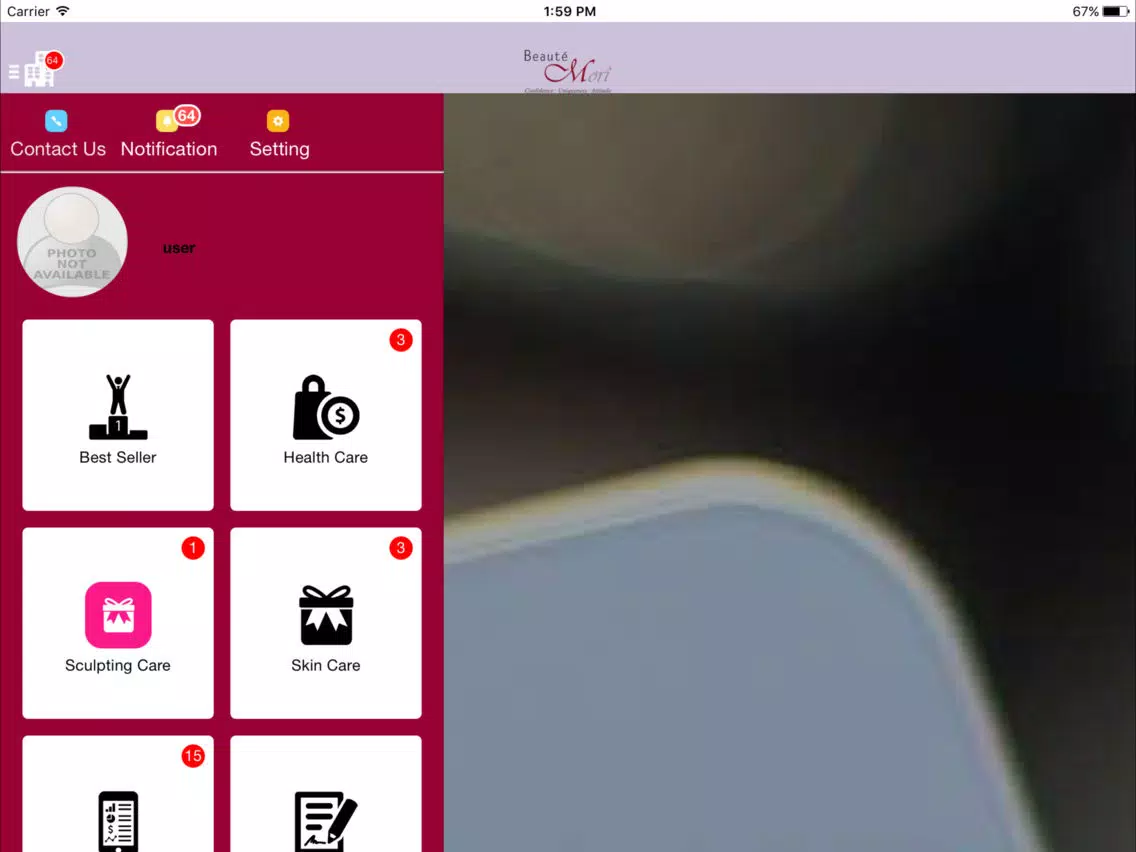This screenshot has height=852, width=1136.
Task: Tap the user profile photo placeholder
Action: click(x=72, y=242)
